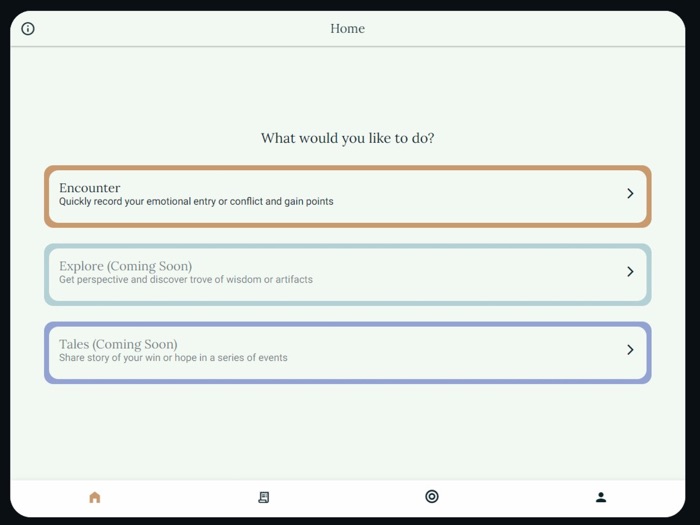Image resolution: width=700 pixels, height=525 pixels.
Task: Open the journal scroll icon in bottom bar
Action: pos(264,497)
